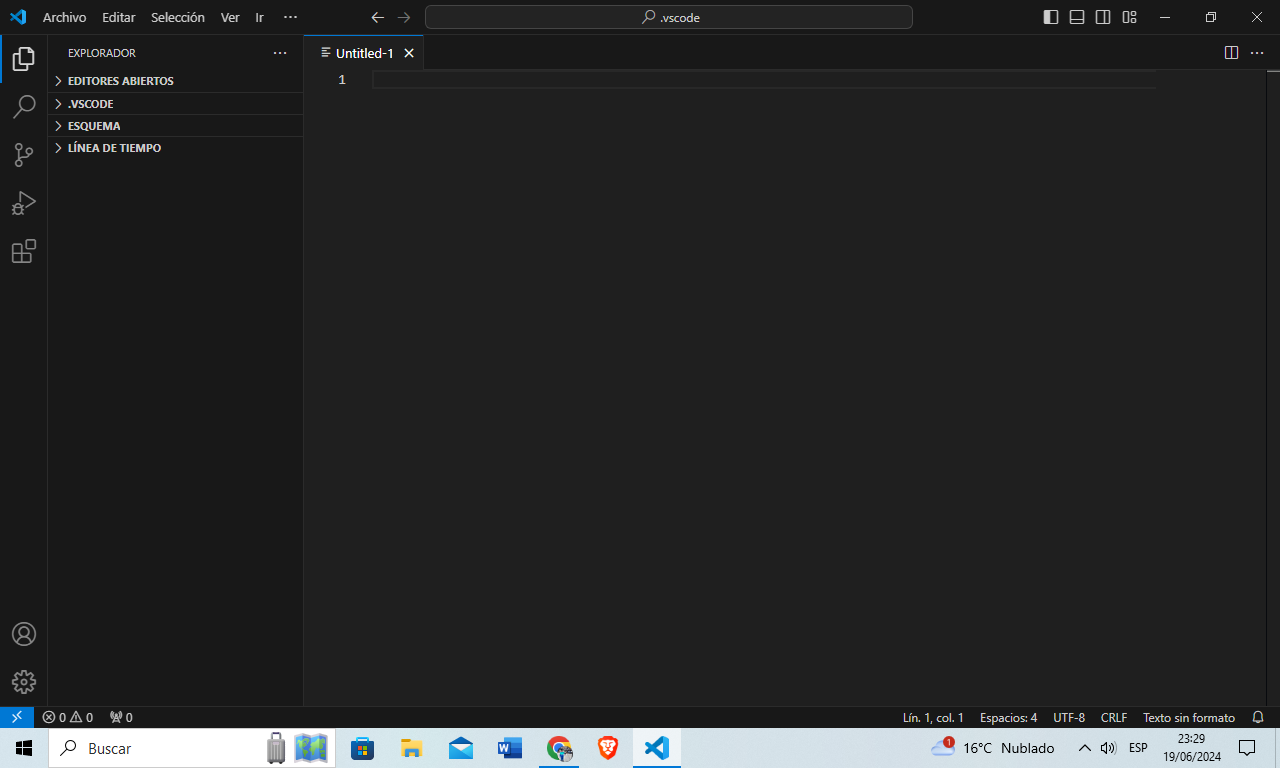
Task: Expand the Línea de Tiempo section
Action: [176, 148]
